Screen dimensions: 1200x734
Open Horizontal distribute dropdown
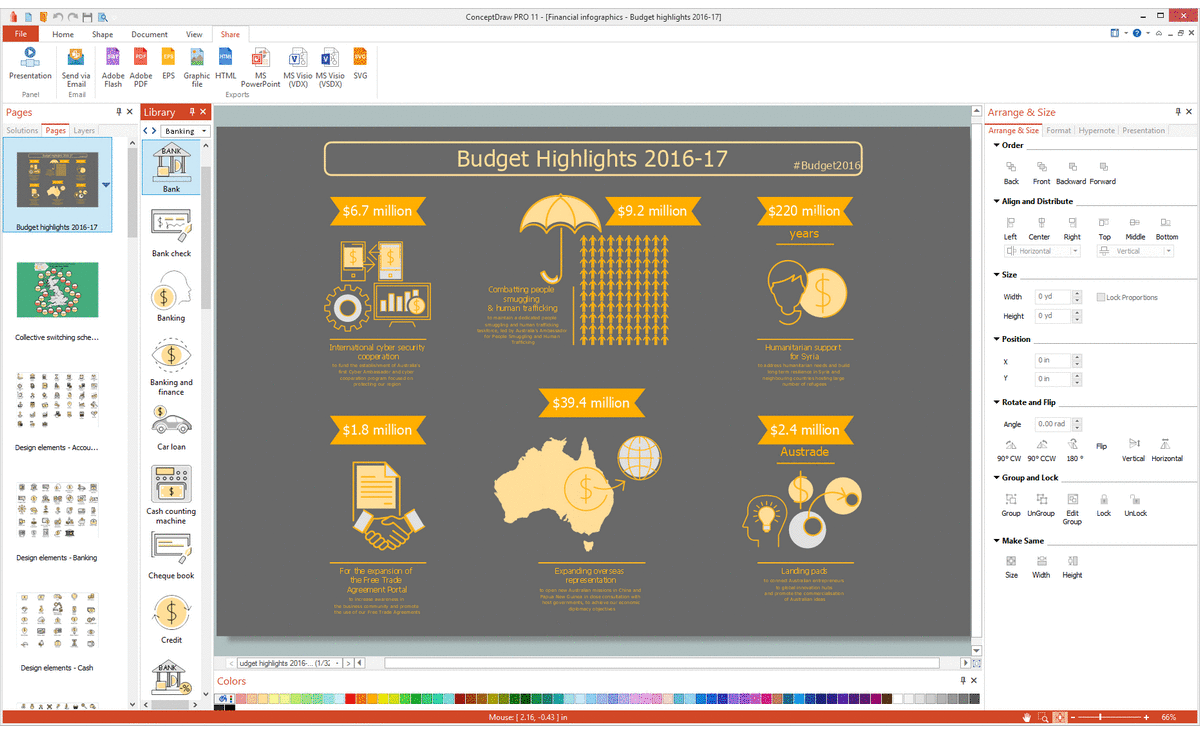(1075, 251)
